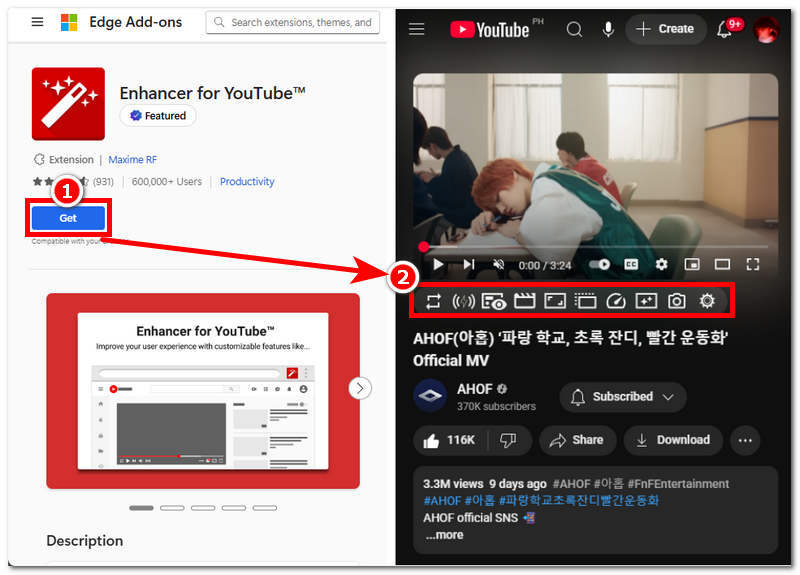Click the Download button
The width and height of the screenshot is (800, 575).
click(x=673, y=440)
